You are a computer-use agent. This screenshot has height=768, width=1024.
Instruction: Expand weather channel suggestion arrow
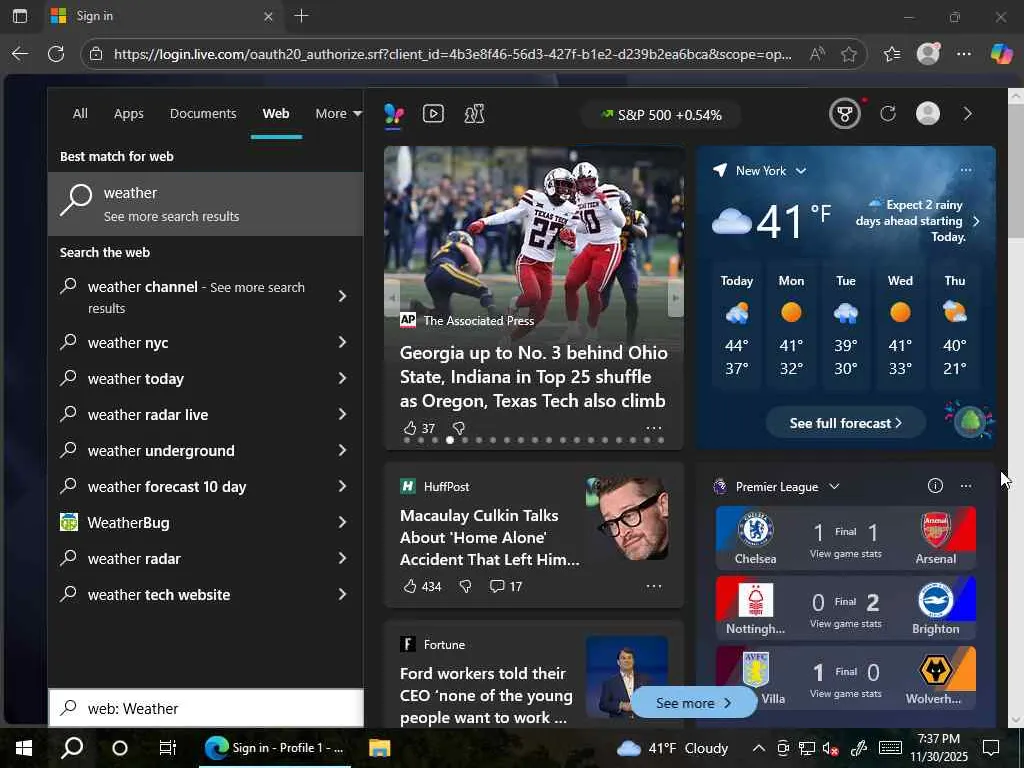pyautogui.click(x=342, y=296)
